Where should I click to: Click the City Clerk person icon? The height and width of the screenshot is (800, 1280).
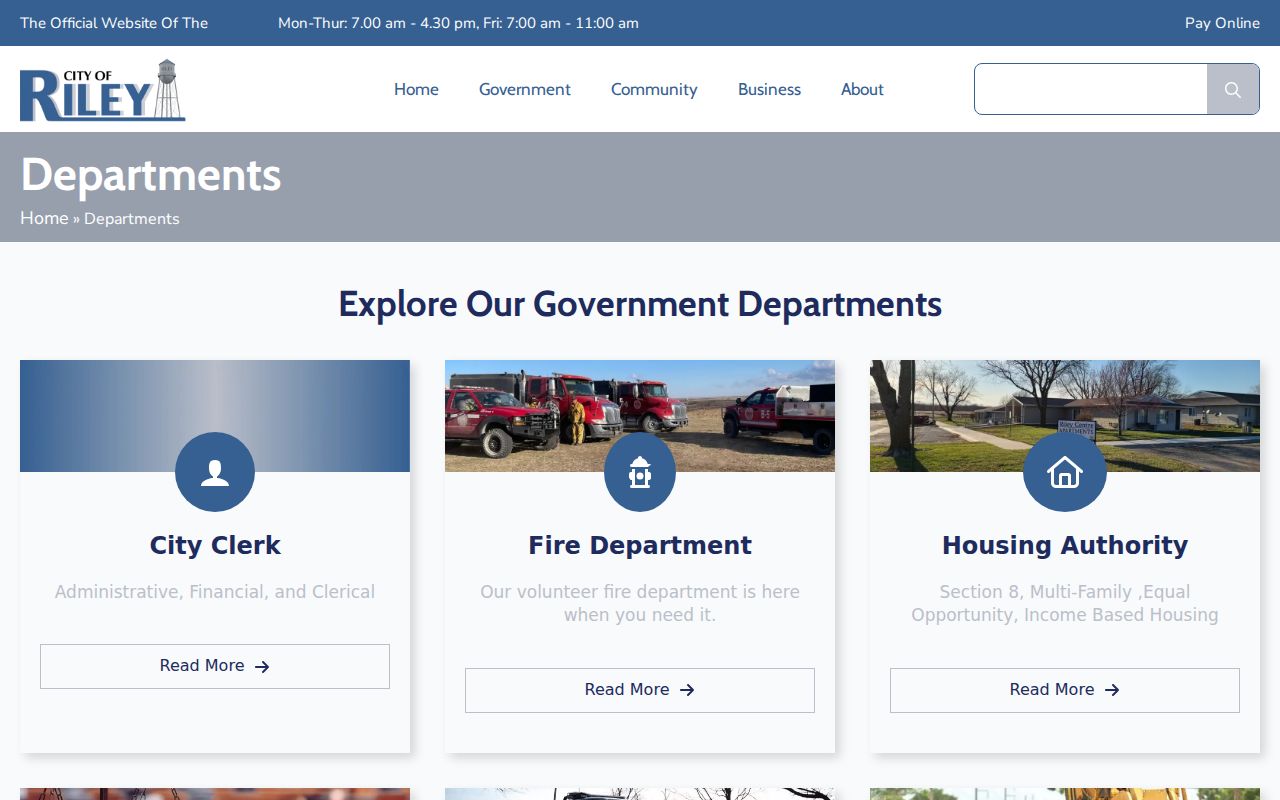click(215, 472)
